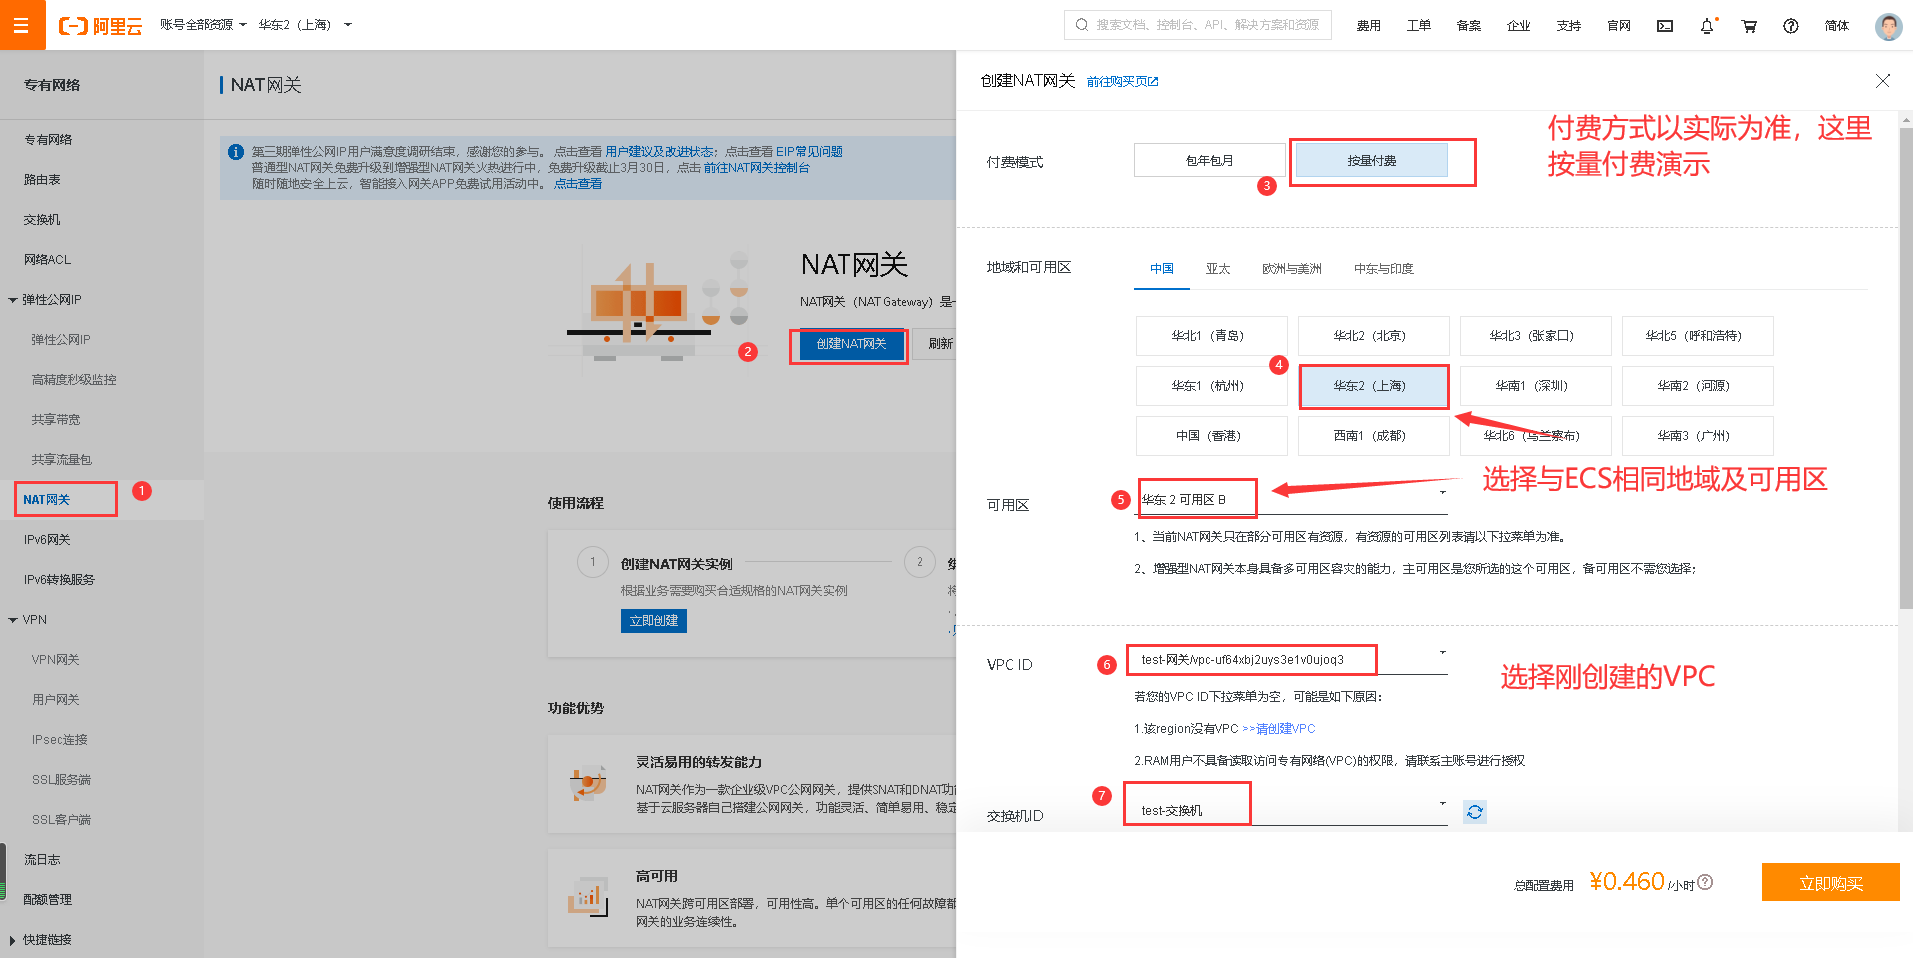Open 交换机 in the sidebar

tap(42, 220)
